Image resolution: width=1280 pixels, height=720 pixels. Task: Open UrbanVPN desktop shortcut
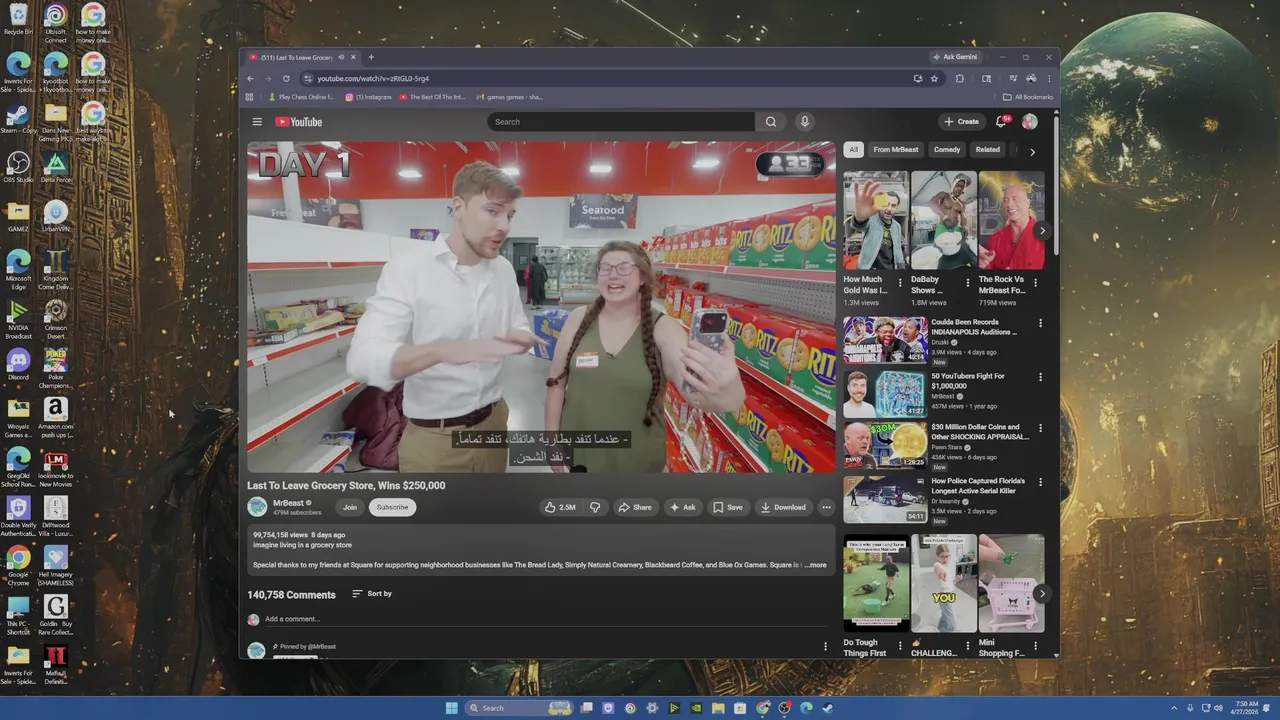[x=55, y=216]
